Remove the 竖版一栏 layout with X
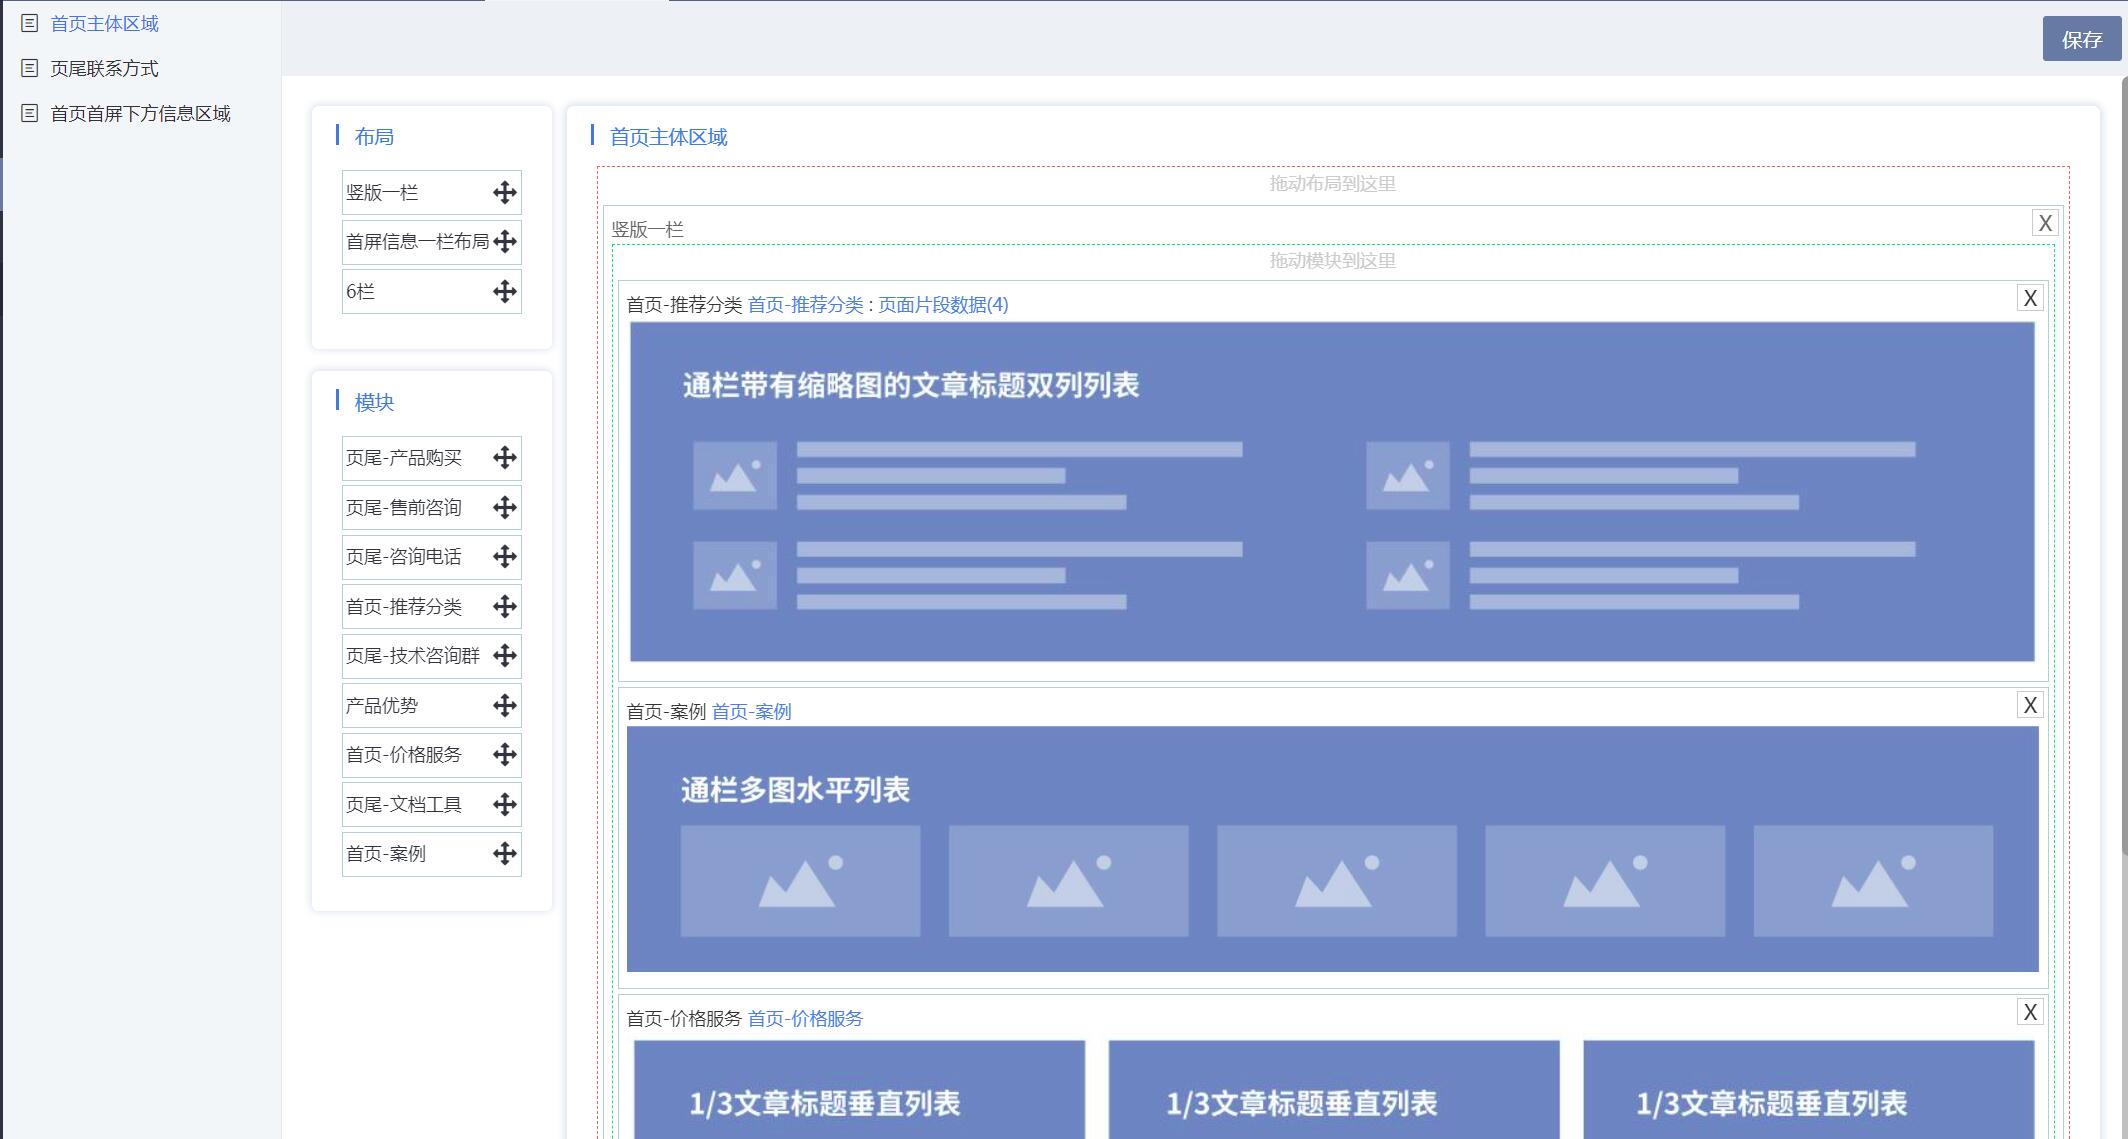 (x=2045, y=223)
